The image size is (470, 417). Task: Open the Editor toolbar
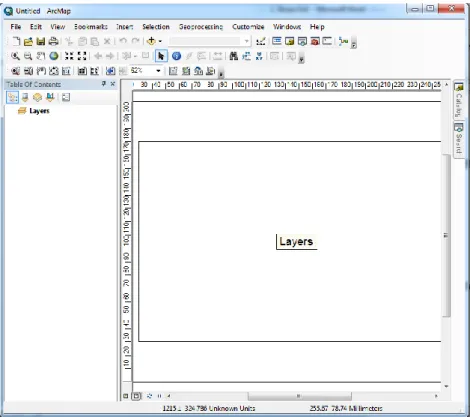coord(261,41)
